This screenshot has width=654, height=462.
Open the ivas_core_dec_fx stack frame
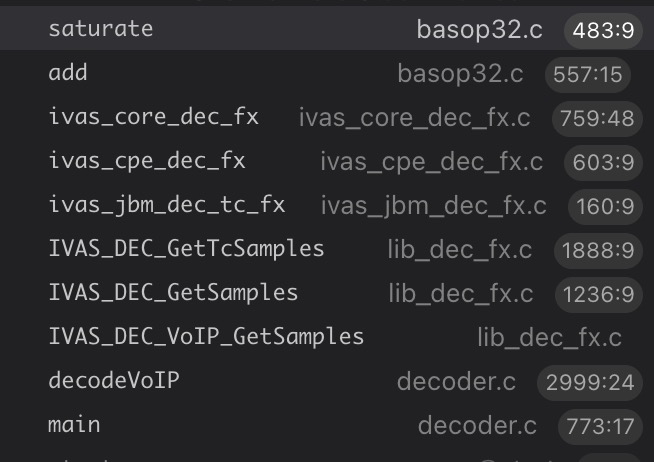153,117
